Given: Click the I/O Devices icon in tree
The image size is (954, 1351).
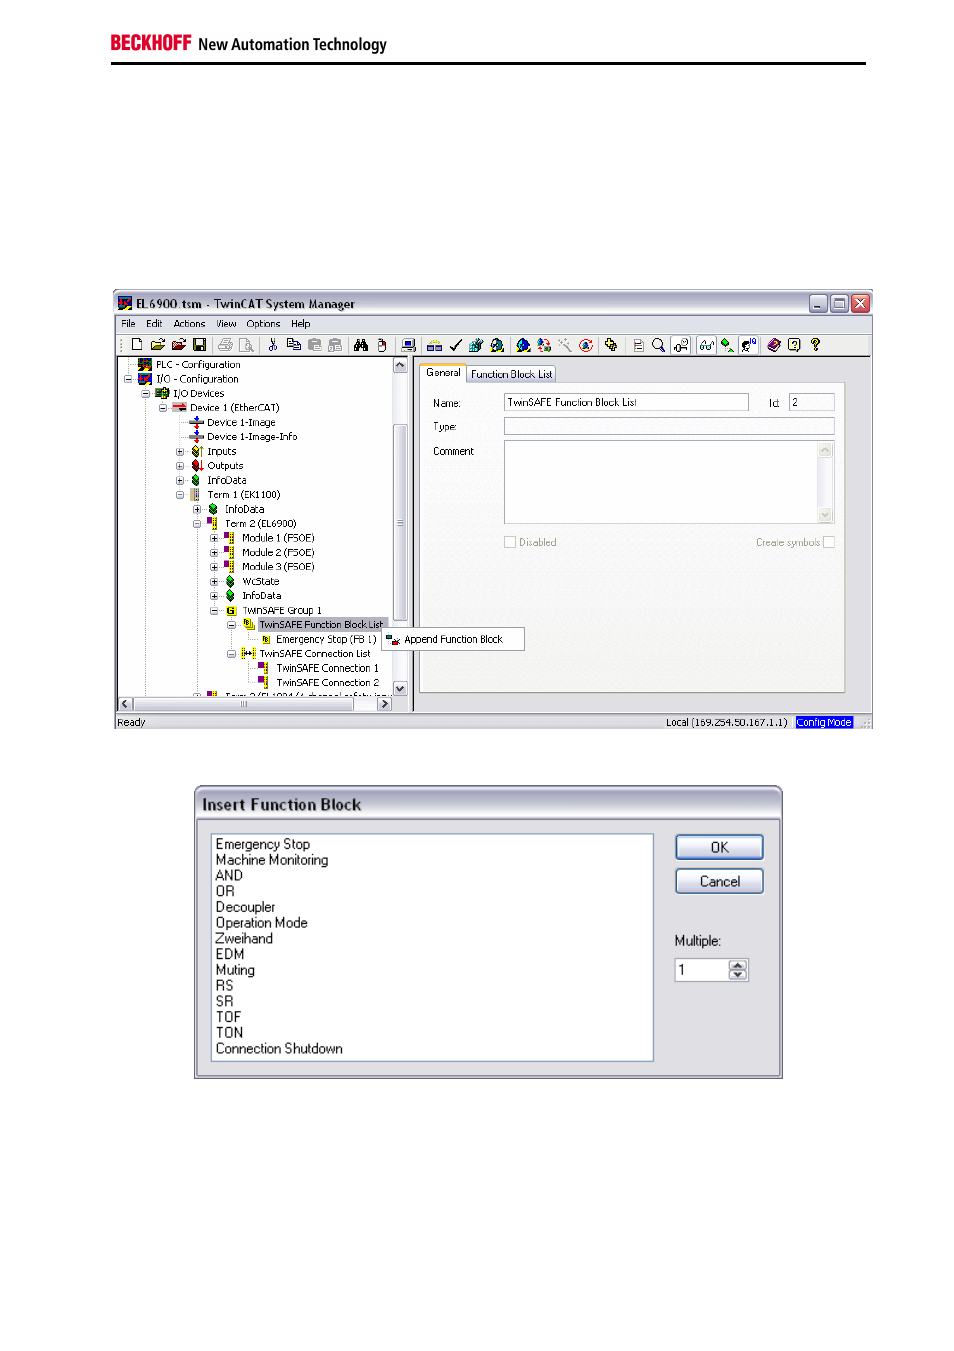Looking at the screenshot, I should [x=162, y=394].
